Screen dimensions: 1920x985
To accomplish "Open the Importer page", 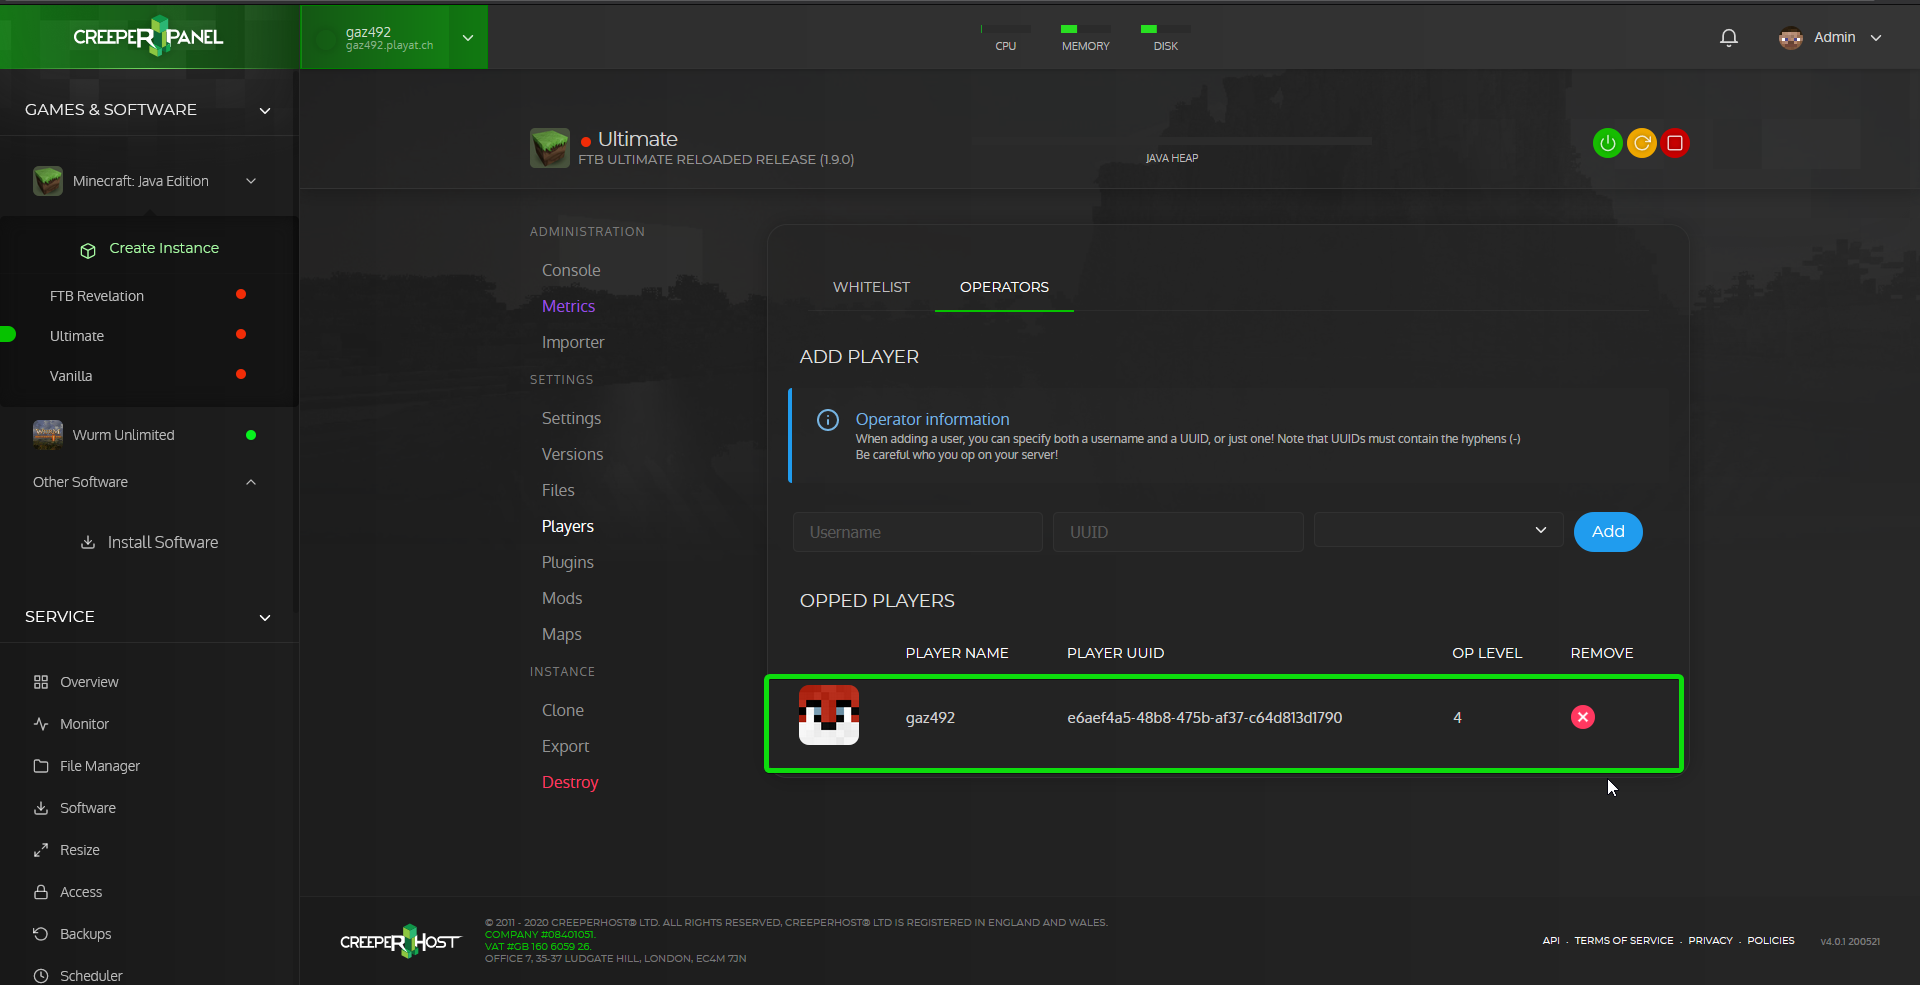I will click(573, 342).
